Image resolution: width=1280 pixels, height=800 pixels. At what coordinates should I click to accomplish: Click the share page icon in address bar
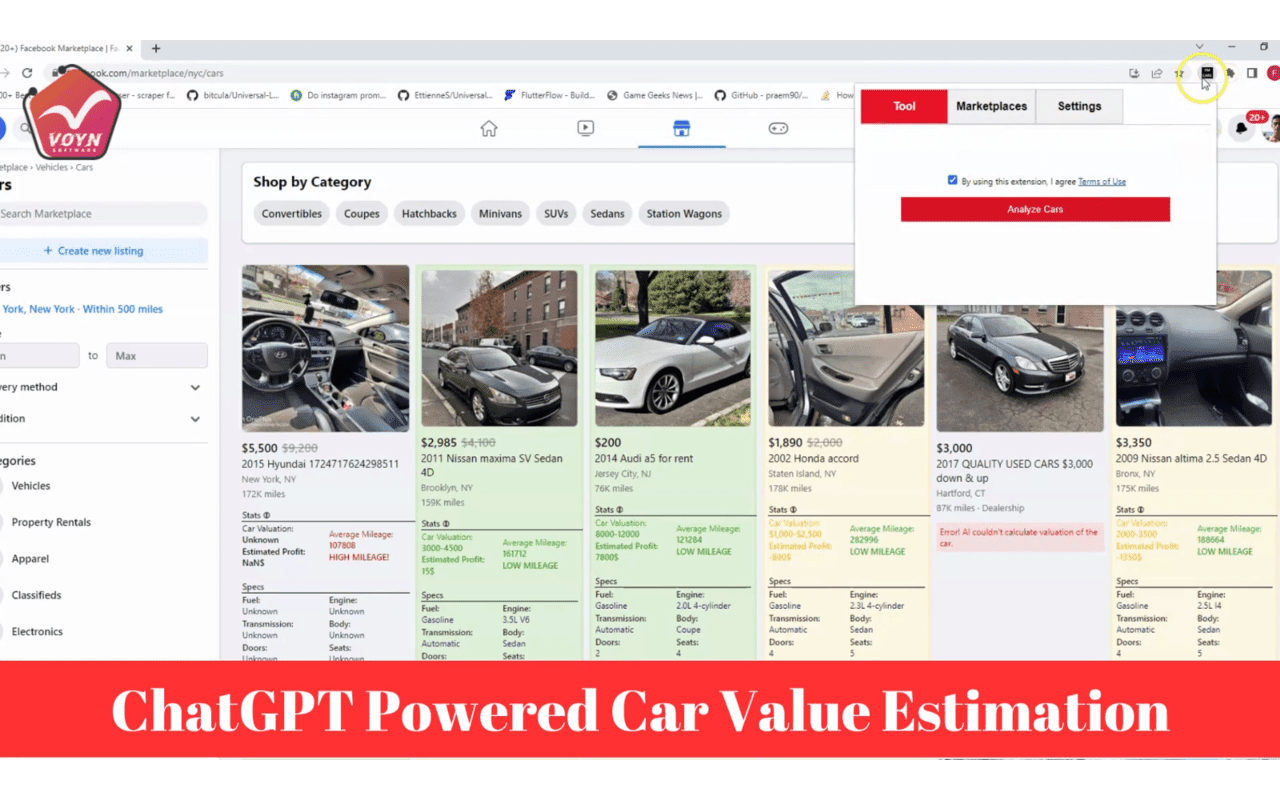[x=1157, y=73]
